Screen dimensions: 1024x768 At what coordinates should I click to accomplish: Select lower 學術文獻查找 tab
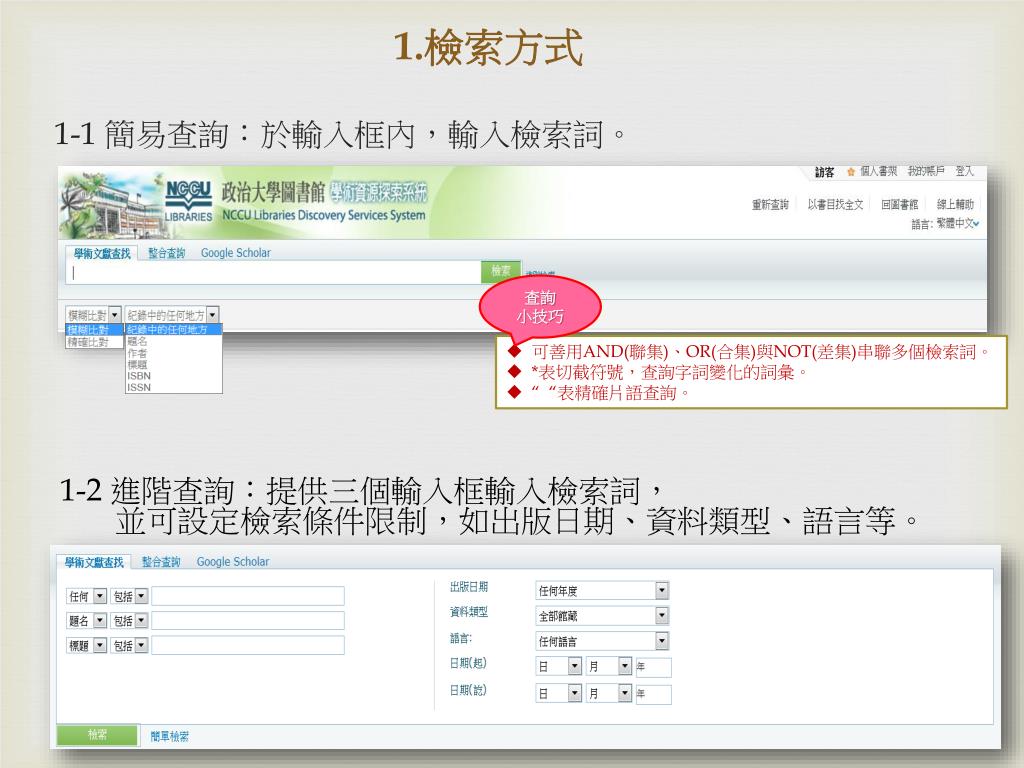(x=93, y=562)
